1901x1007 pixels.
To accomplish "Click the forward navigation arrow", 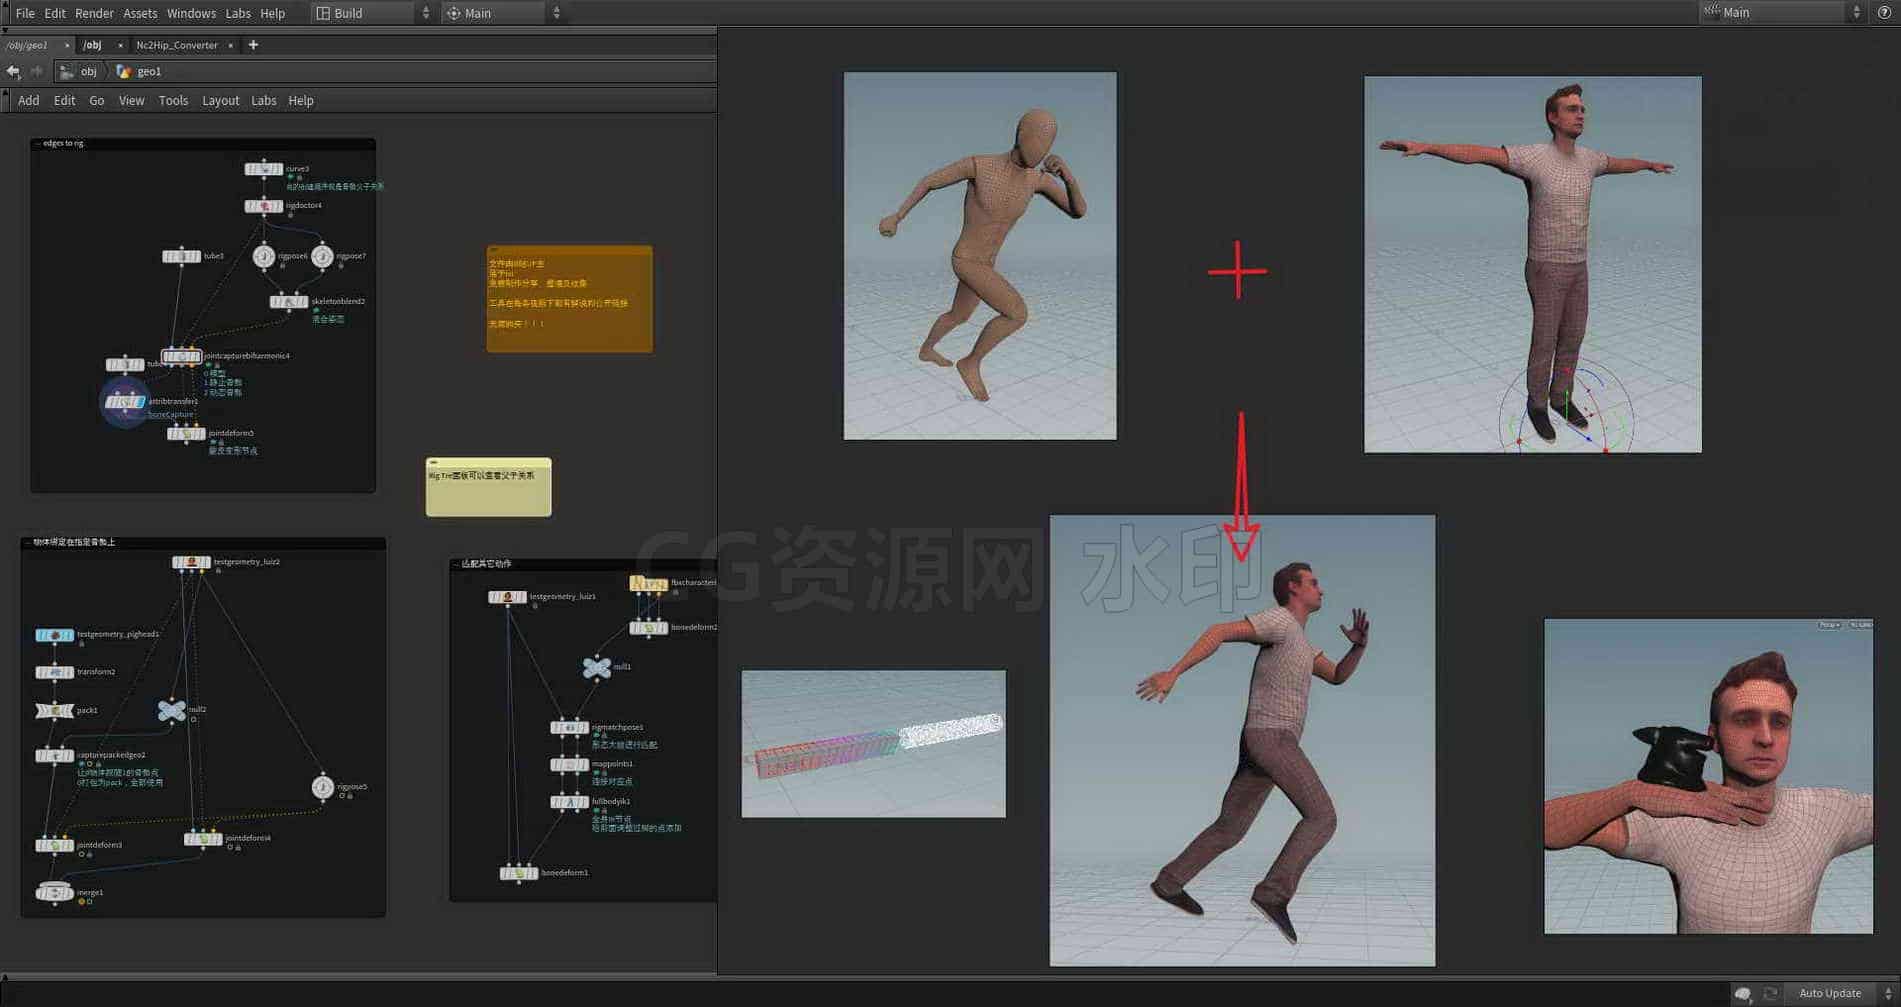I will (36, 71).
